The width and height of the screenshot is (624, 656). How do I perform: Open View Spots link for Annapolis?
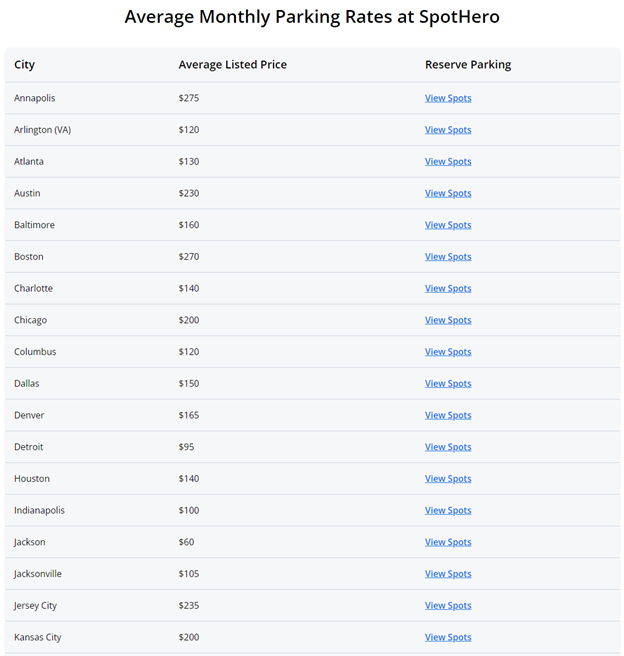coord(448,98)
